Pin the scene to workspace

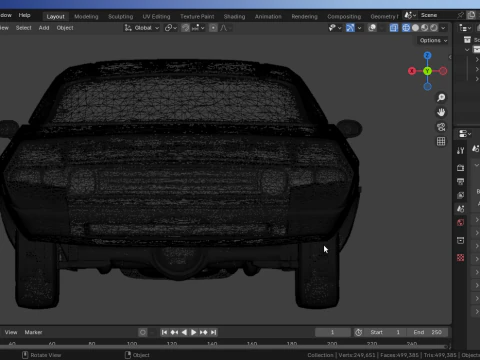(460, 15)
